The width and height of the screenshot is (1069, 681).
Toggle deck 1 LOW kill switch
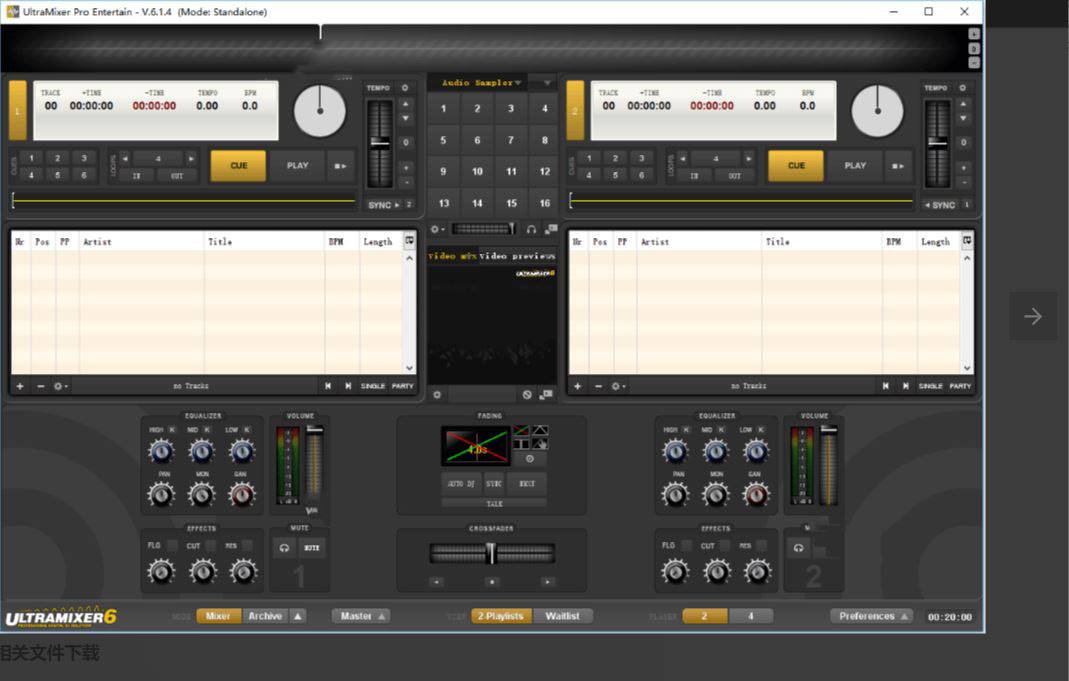pos(247,429)
